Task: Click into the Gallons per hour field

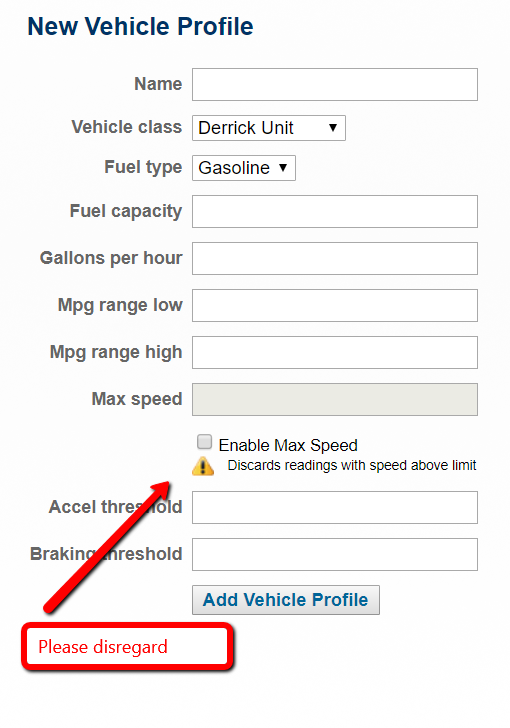Action: (x=335, y=259)
